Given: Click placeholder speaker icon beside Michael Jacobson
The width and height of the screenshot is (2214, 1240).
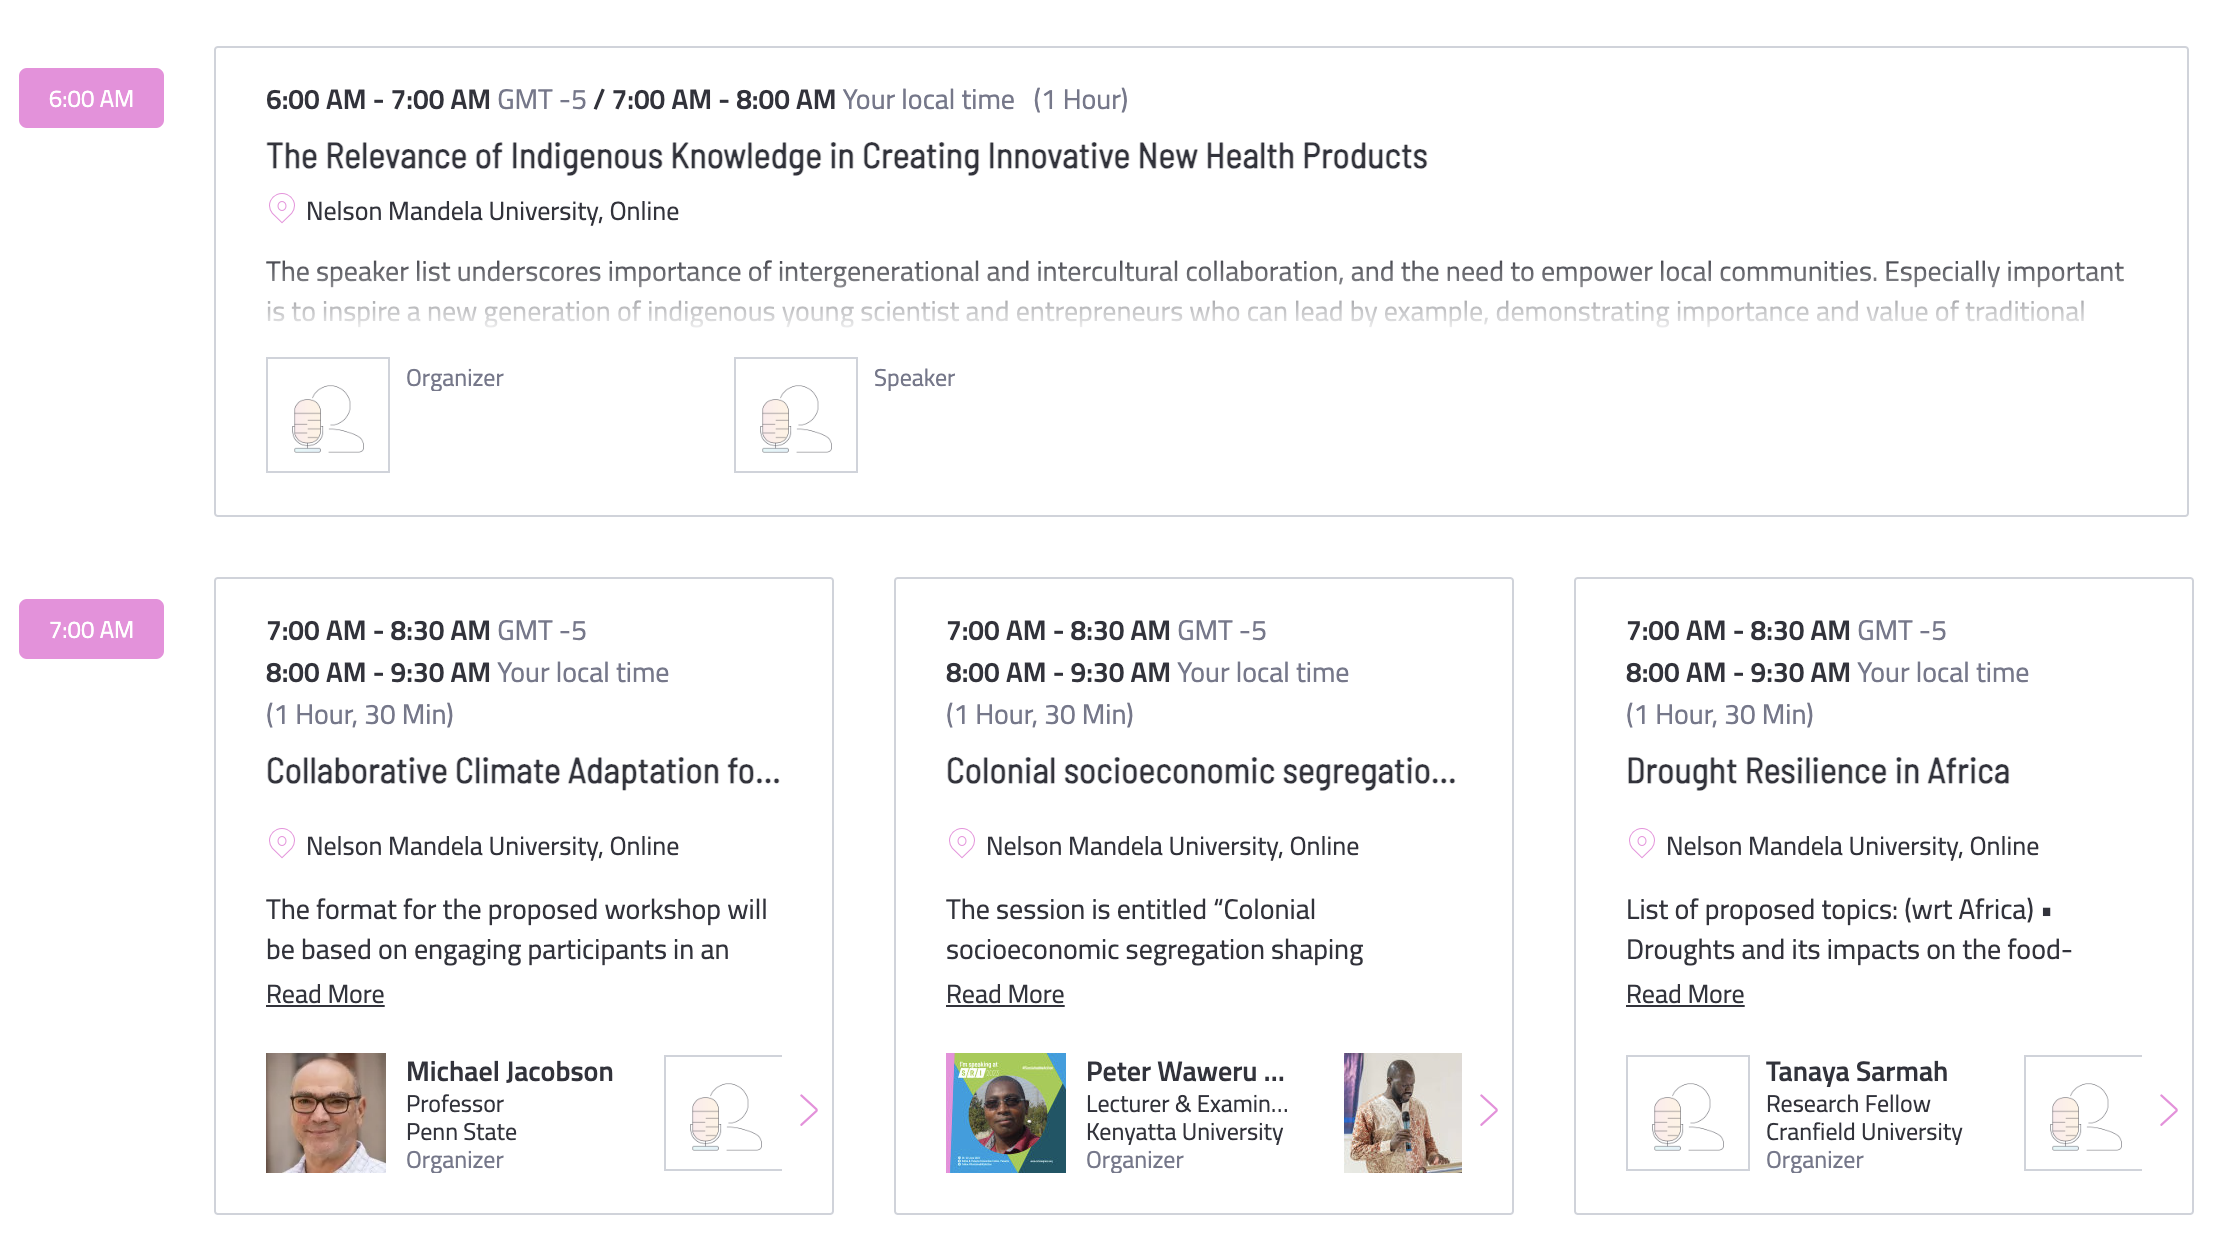Looking at the screenshot, I should pos(723,1113).
